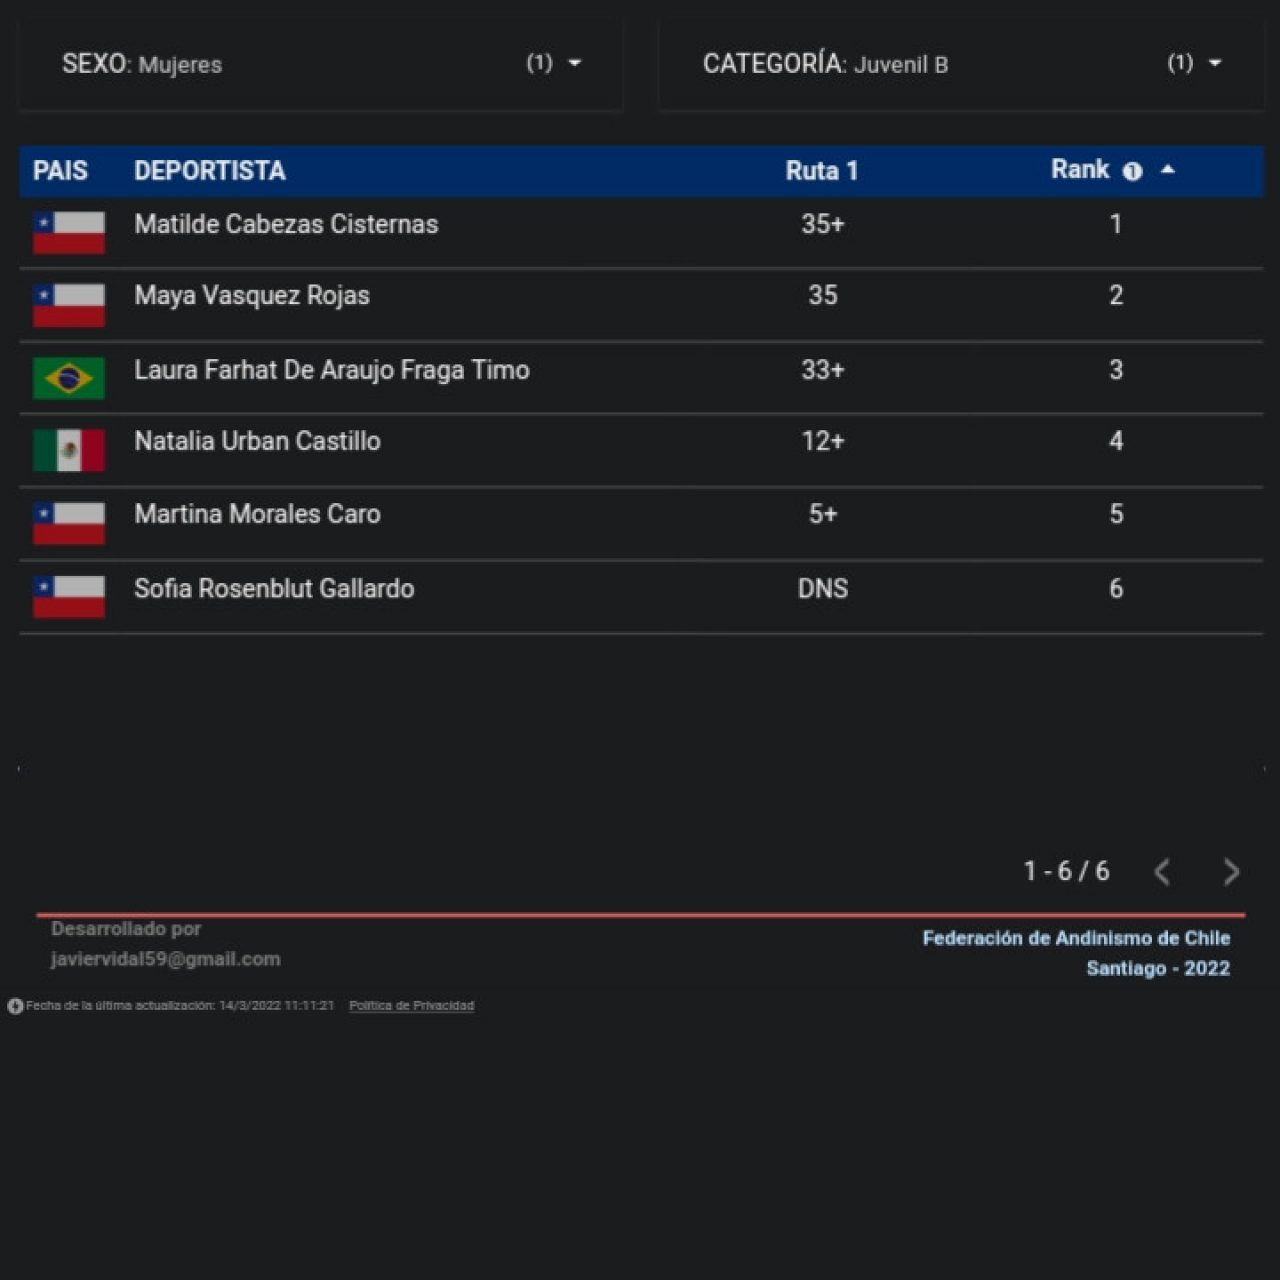Sort by the PAIS column header
This screenshot has width=1280, height=1280.
[x=60, y=171]
